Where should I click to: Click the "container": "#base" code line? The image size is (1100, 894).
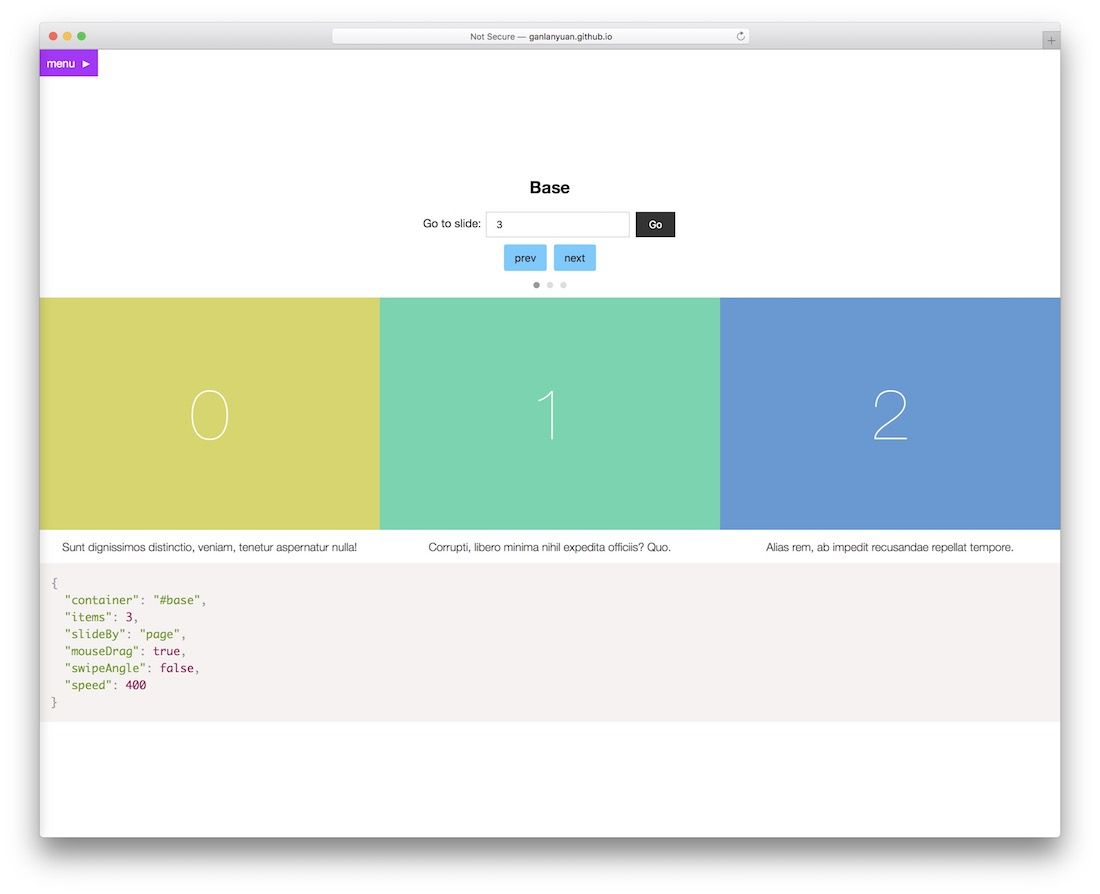pos(135,600)
